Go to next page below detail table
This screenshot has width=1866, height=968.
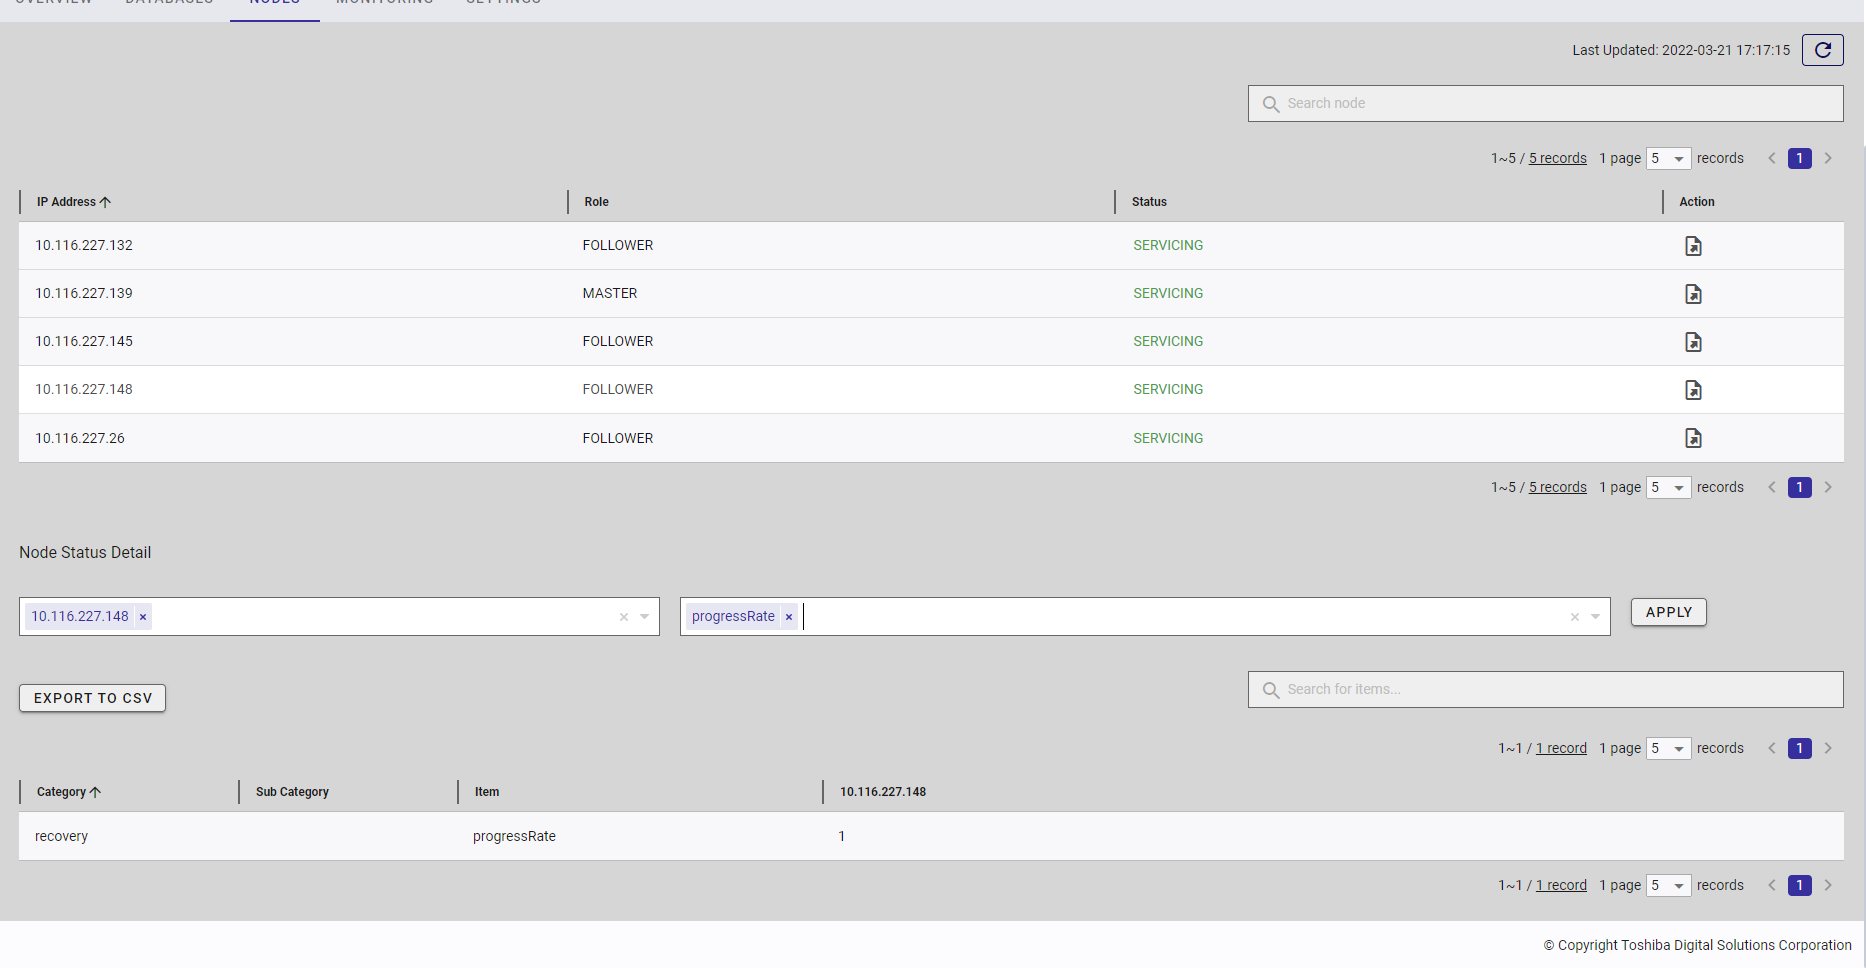point(1828,885)
